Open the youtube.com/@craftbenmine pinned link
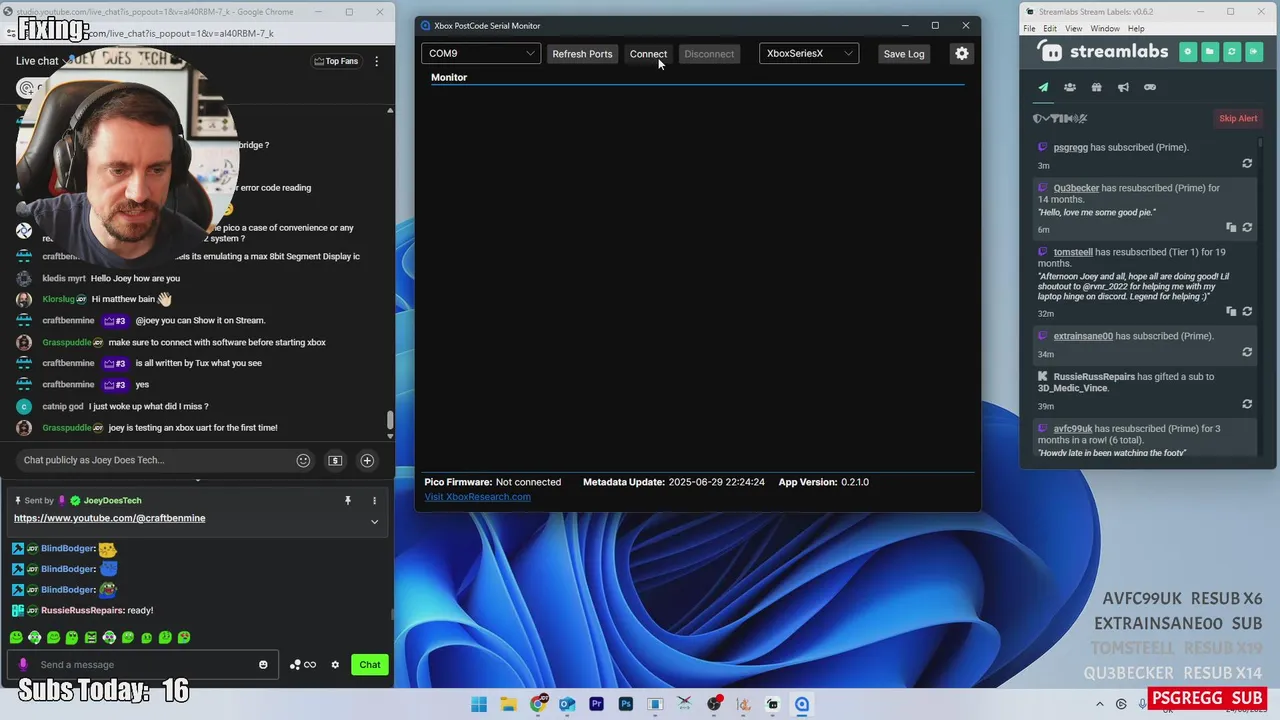Screen dimensions: 1280x720 point(110,518)
